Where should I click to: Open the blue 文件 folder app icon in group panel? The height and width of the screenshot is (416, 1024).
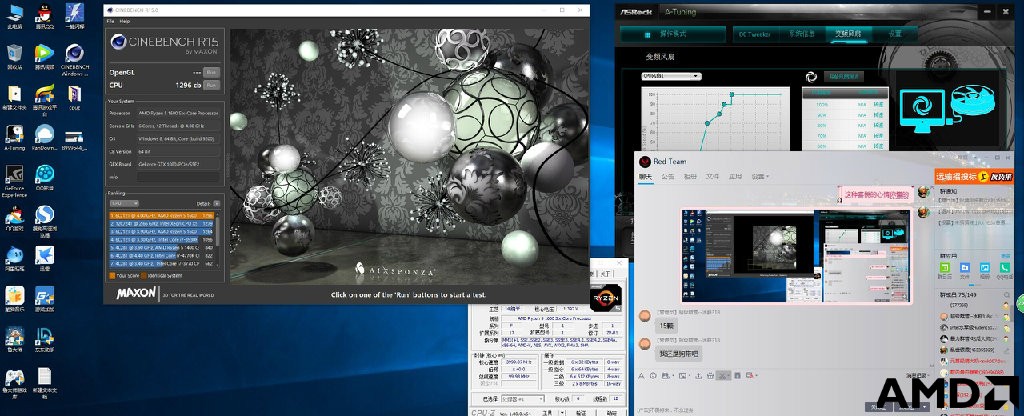click(965, 270)
